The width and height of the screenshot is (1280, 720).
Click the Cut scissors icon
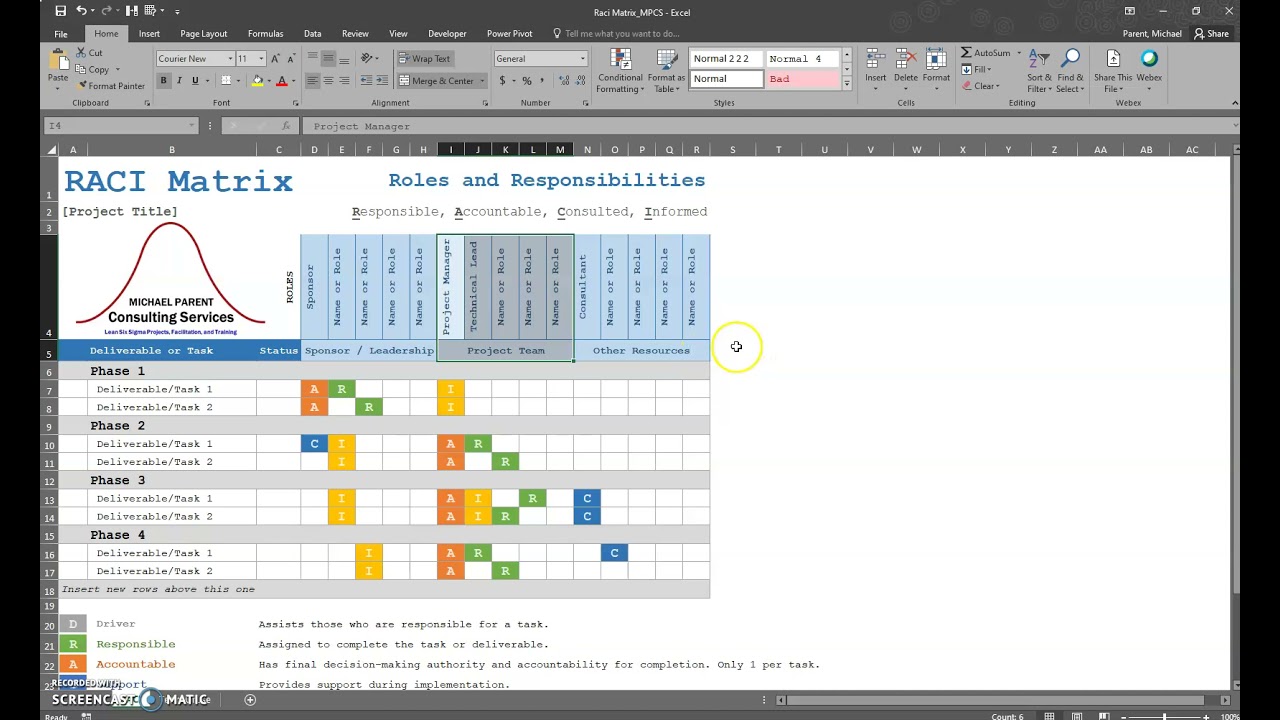coord(81,53)
